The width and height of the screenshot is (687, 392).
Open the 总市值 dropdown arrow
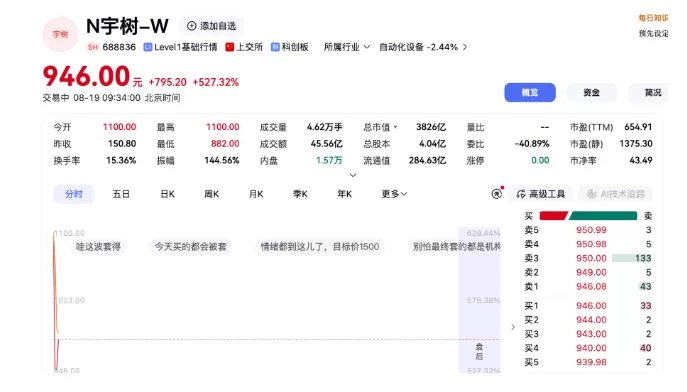[x=395, y=127]
